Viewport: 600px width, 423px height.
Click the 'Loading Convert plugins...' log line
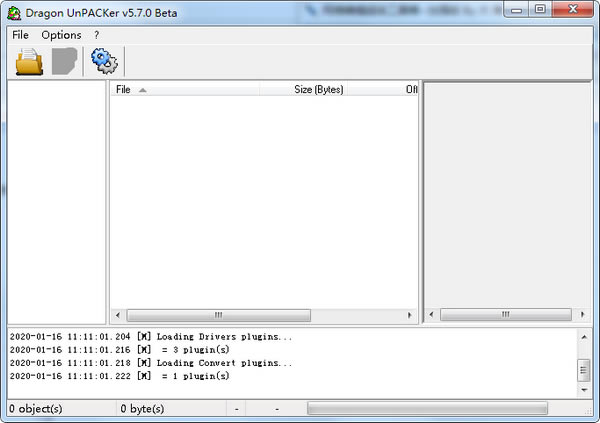151,363
